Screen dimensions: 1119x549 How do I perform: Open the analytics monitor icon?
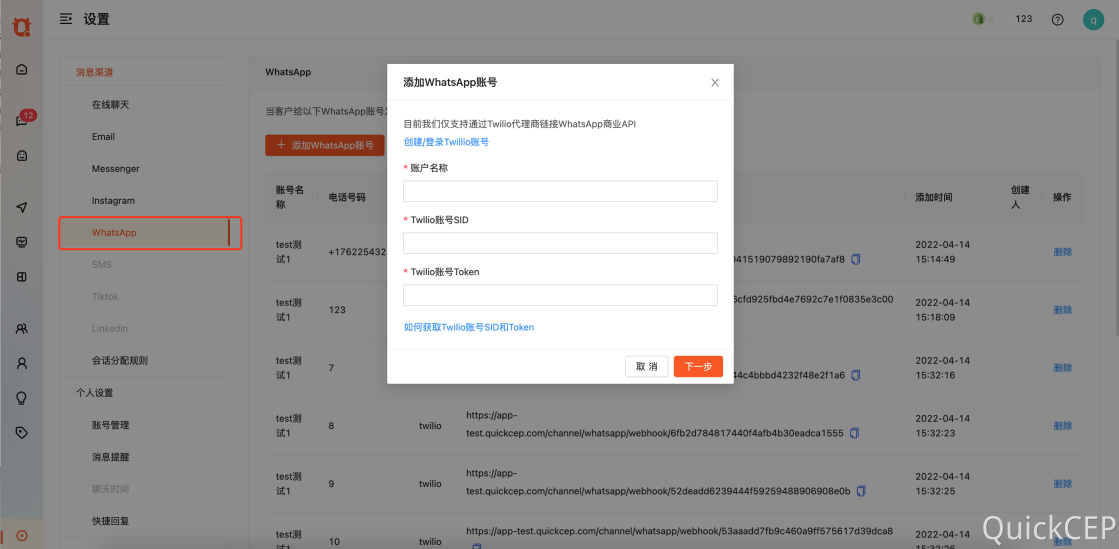pos(22,242)
